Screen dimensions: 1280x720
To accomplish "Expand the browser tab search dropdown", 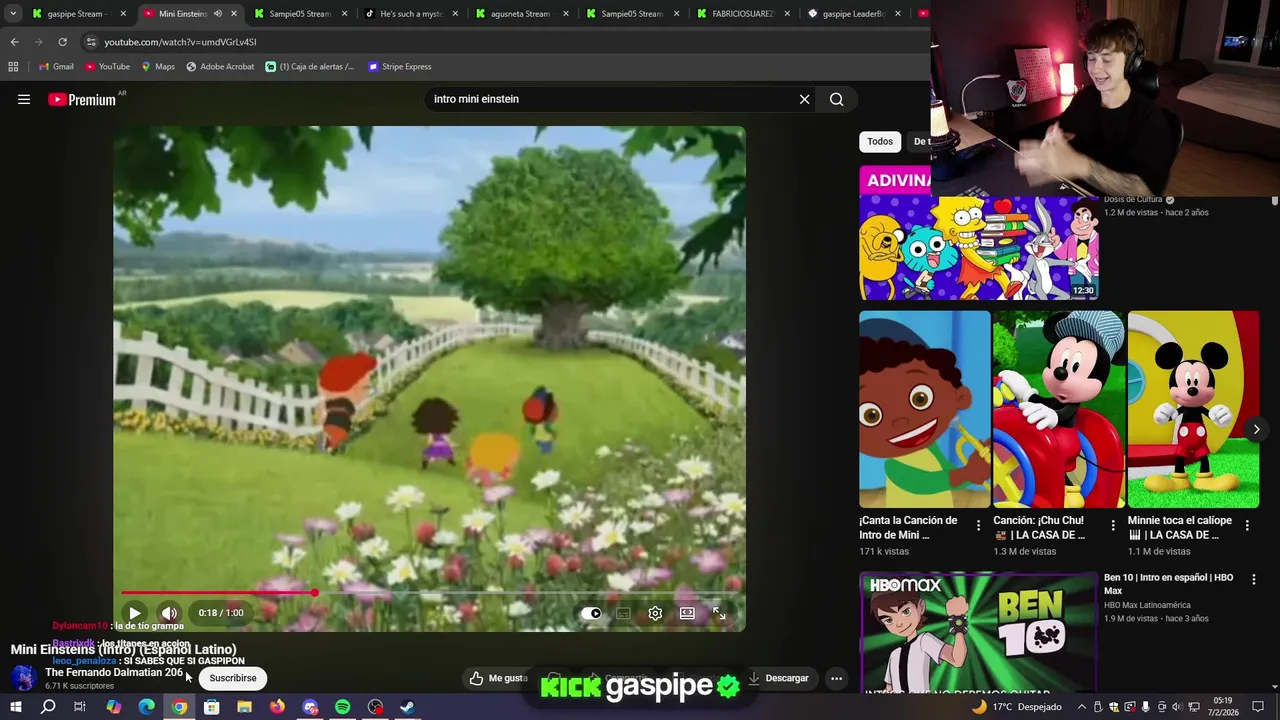I will click(12, 13).
